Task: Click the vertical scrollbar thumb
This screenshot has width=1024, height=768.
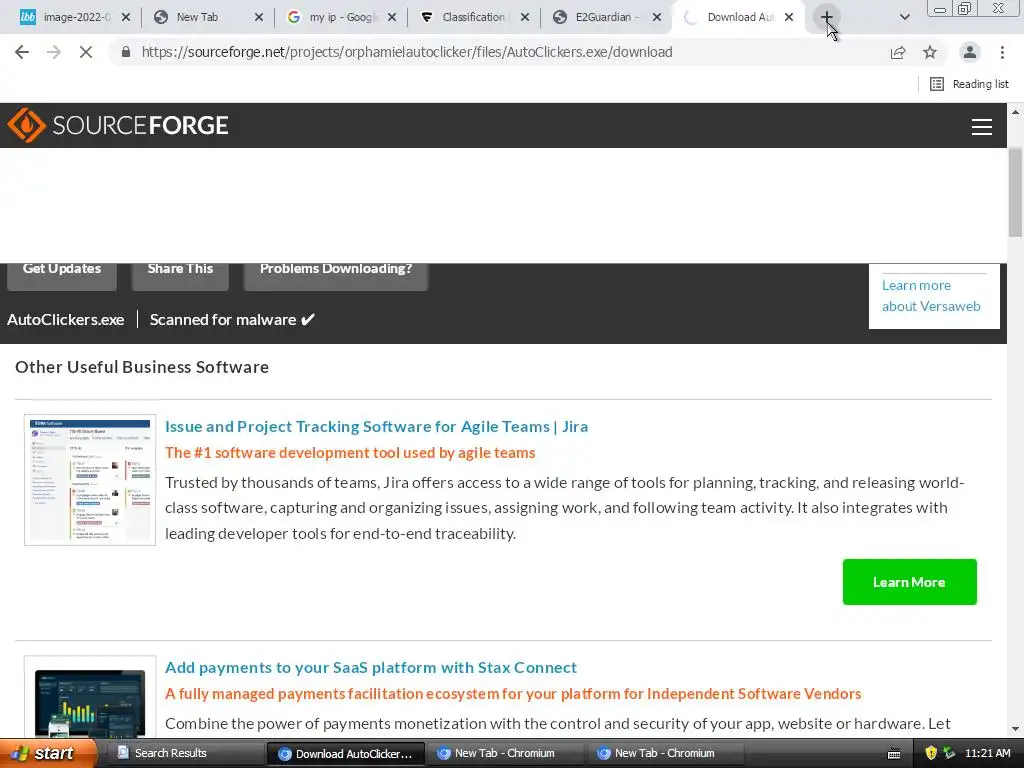Action: pos(1016,193)
